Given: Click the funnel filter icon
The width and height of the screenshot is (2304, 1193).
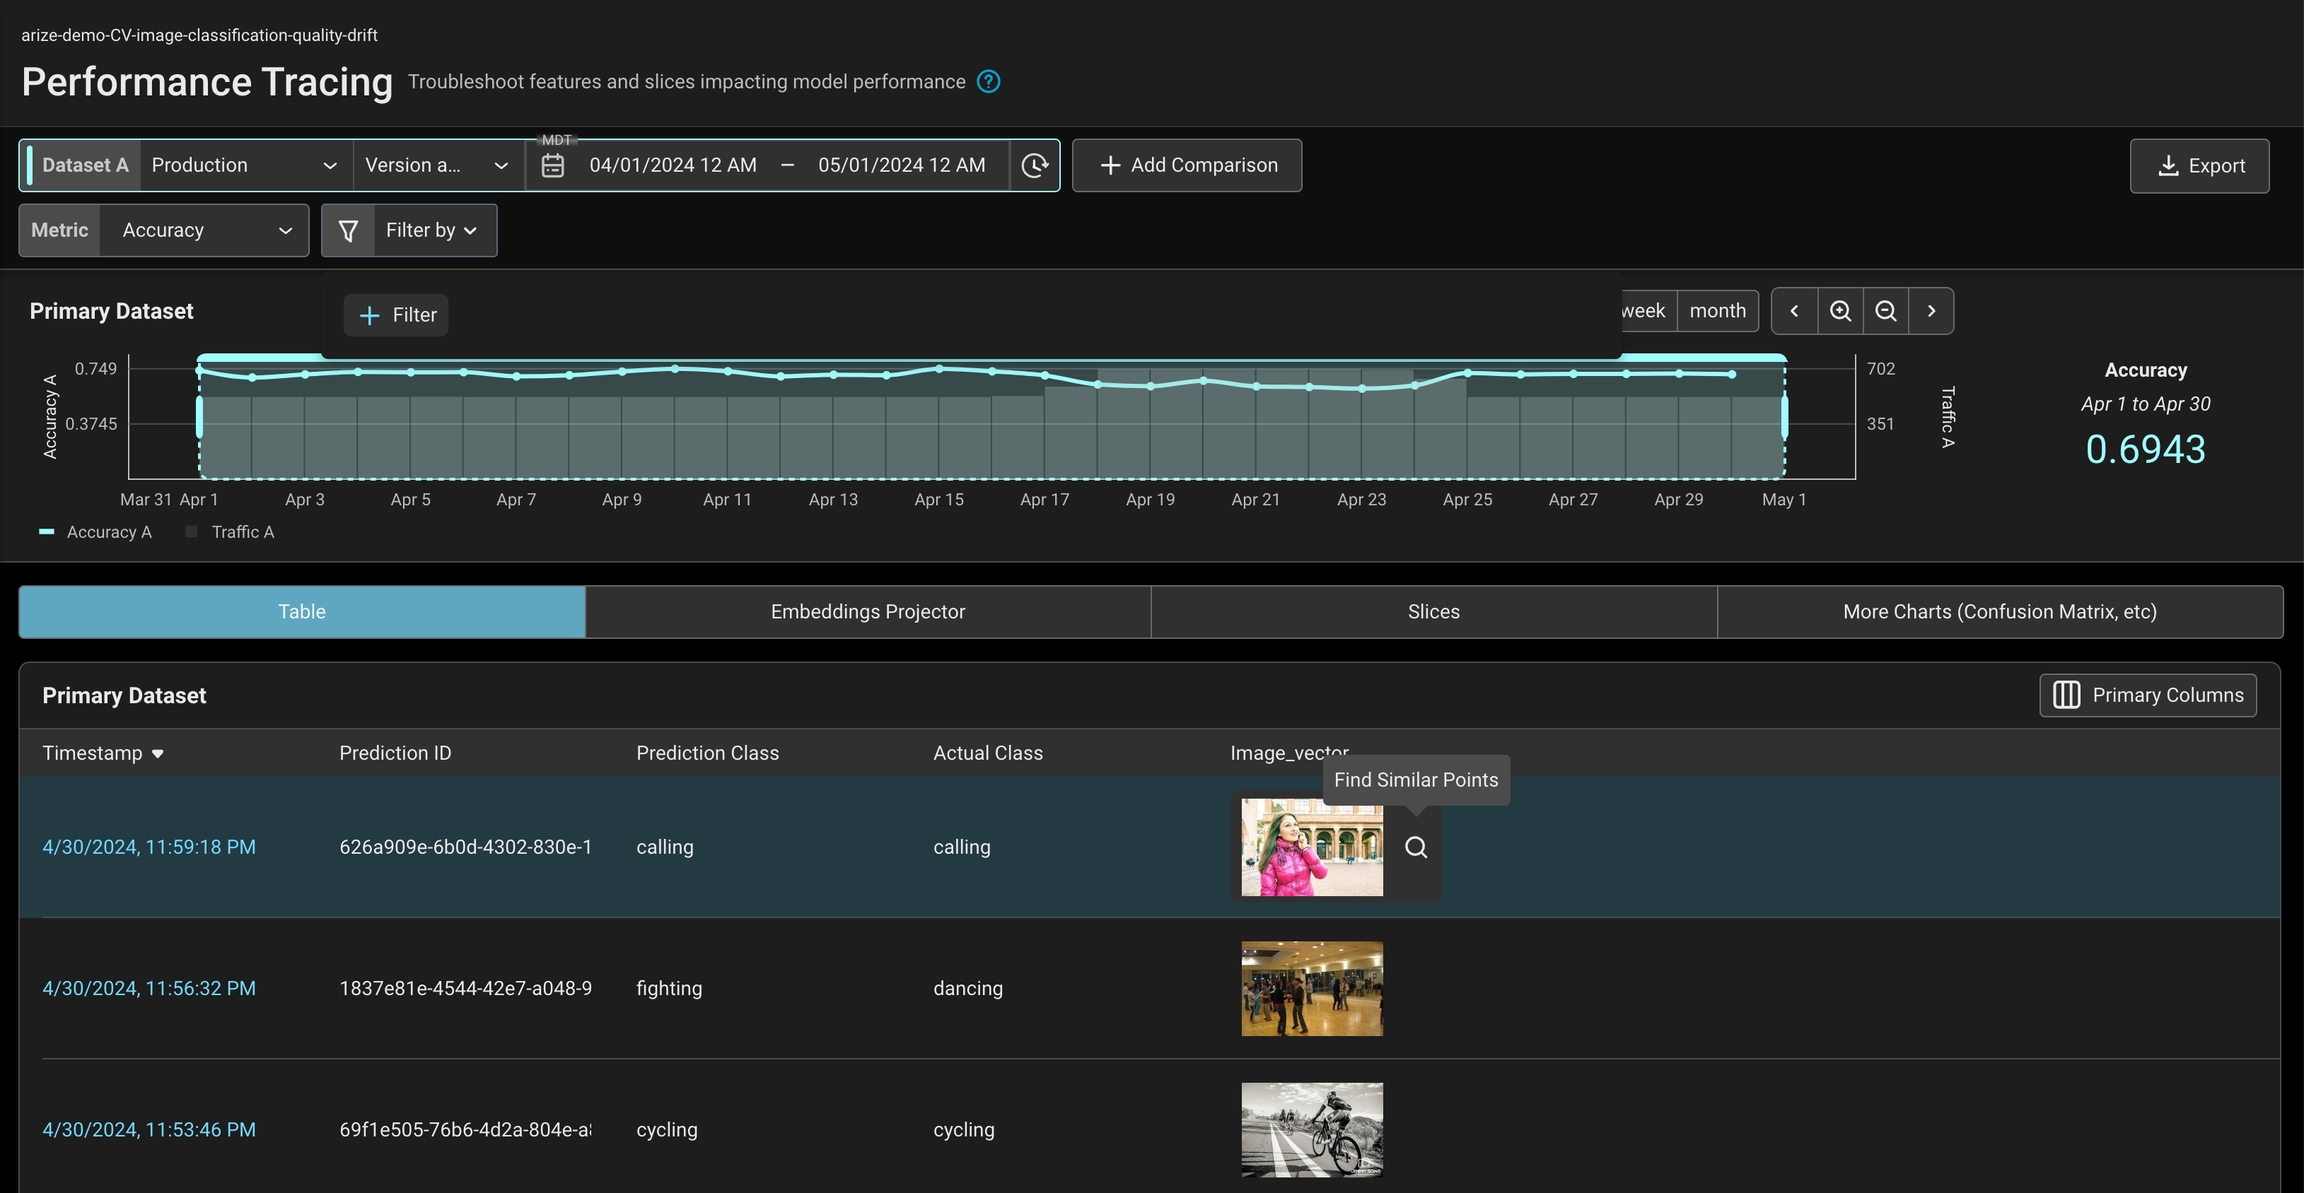Looking at the screenshot, I should pyautogui.click(x=348, y=231).
